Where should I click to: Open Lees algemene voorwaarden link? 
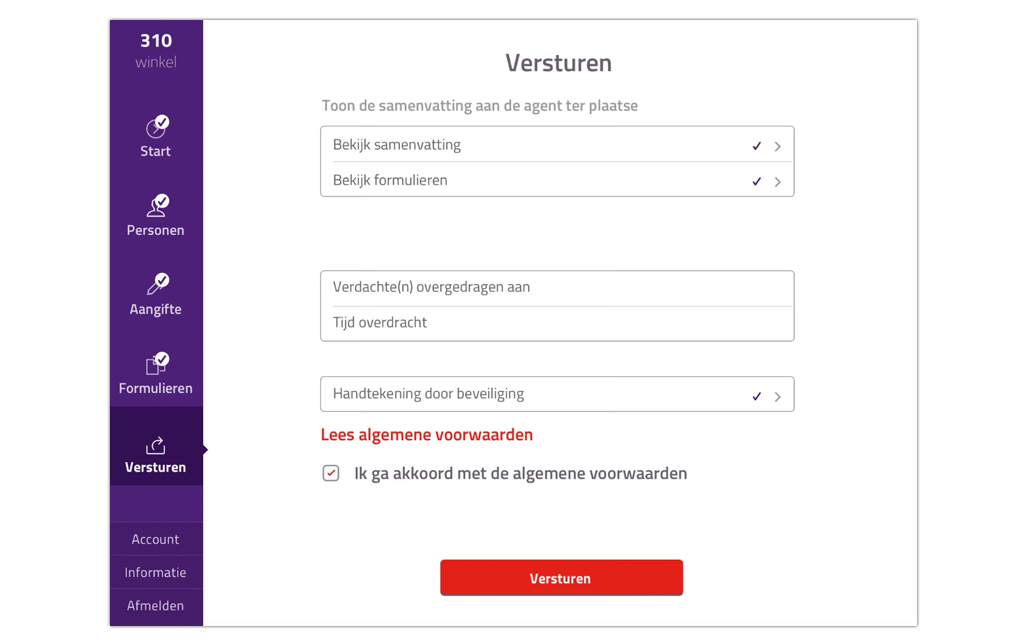tap(427, 435)
